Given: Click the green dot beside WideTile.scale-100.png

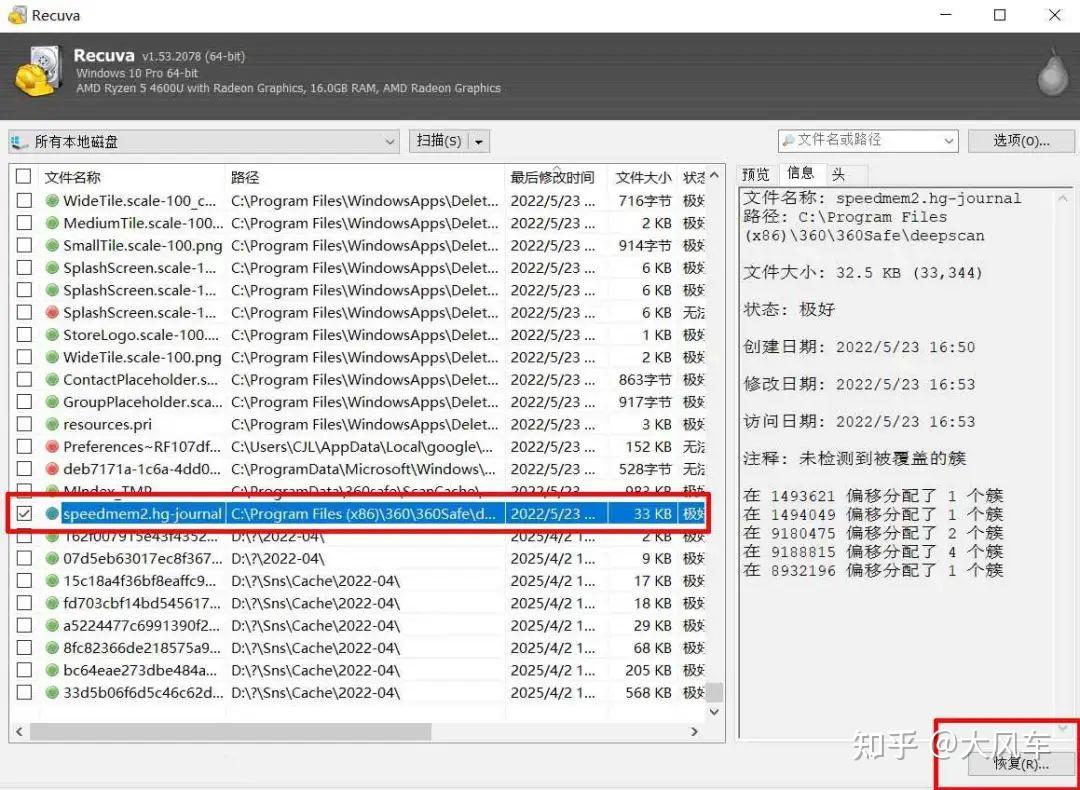Looking at the screenshot, I should [x=52, y=357].
